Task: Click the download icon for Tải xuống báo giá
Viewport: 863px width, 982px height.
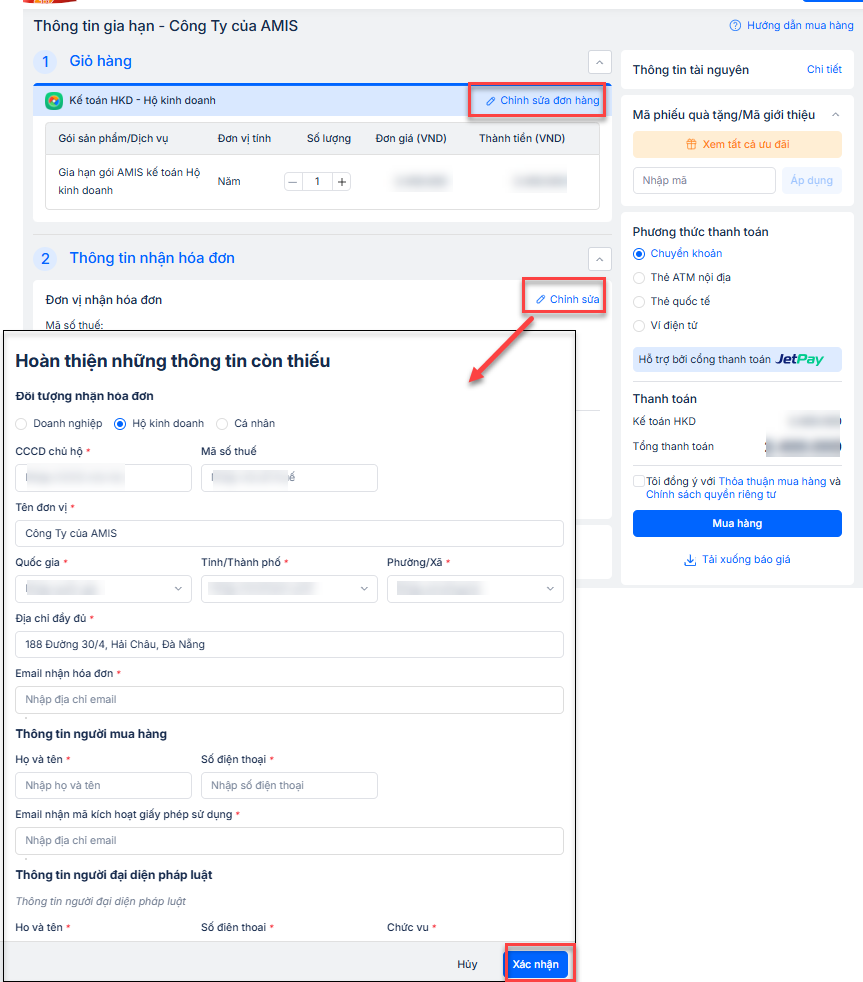Action: [x=689, y=560]
